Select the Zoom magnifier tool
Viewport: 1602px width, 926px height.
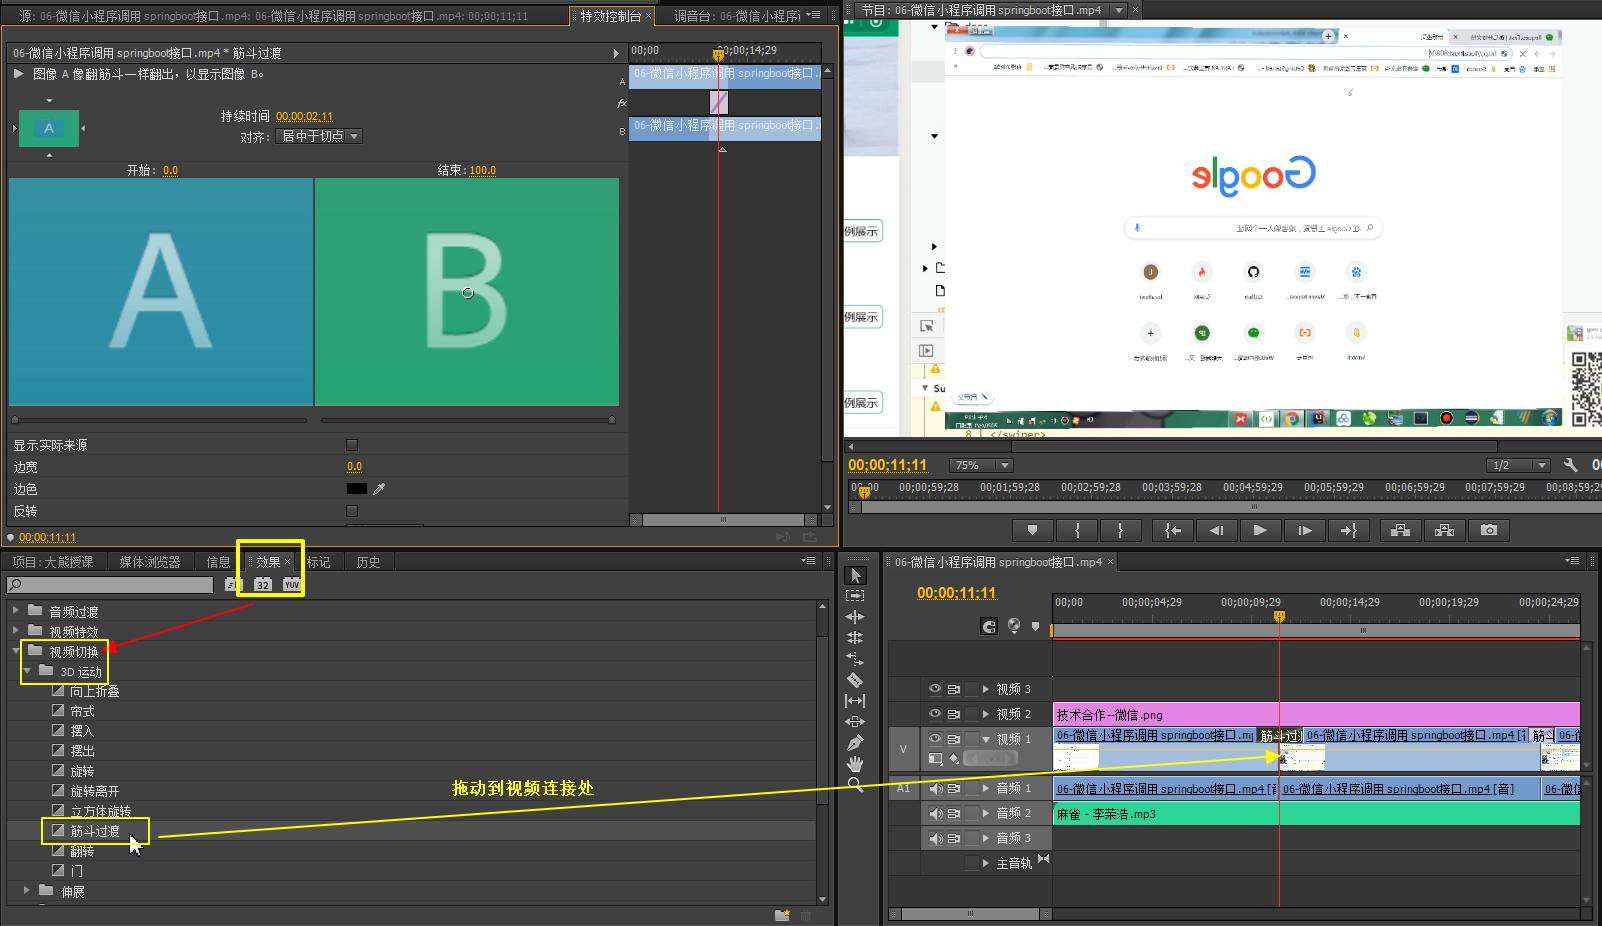point(855,785)
